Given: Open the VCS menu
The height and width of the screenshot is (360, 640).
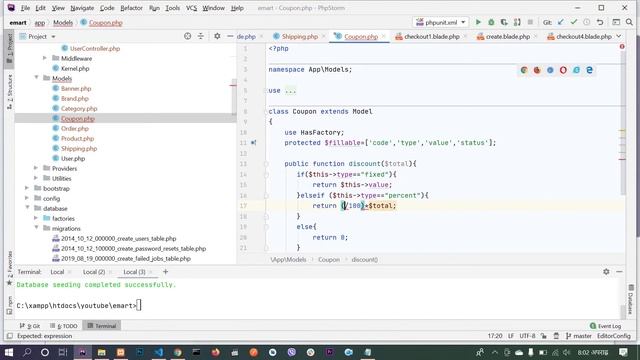Looking at the screenshot, I should pyautogui.click(x=191, y=8).
